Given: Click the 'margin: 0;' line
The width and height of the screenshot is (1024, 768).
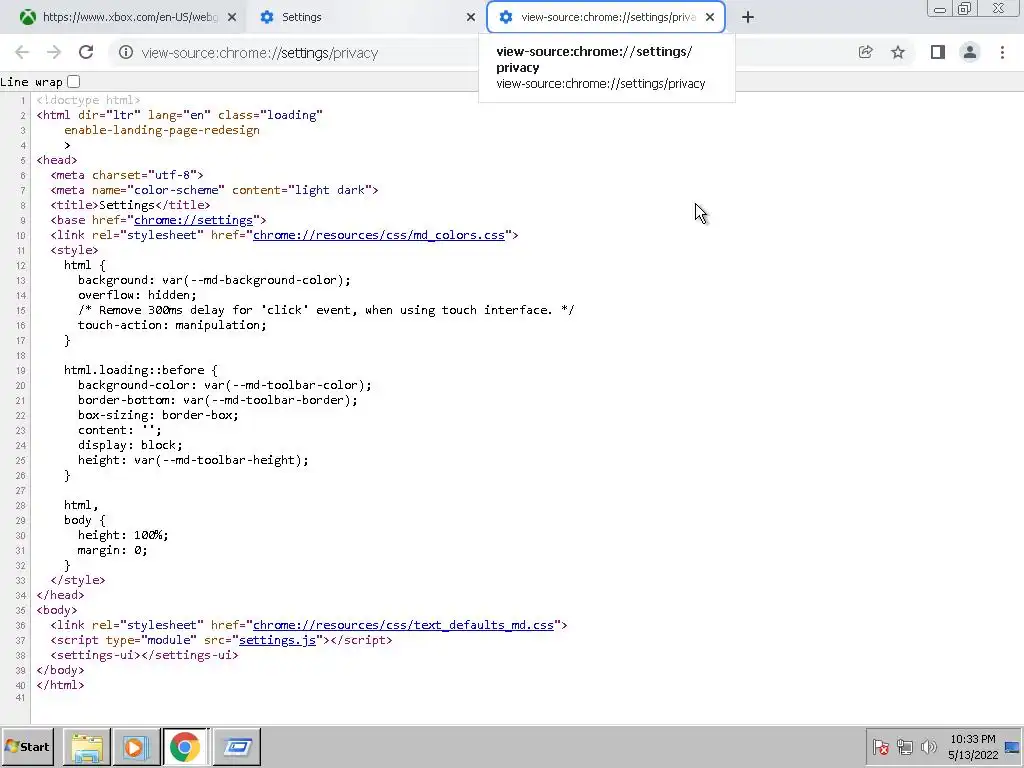Looking at the screenshot, I should [112, 551].
